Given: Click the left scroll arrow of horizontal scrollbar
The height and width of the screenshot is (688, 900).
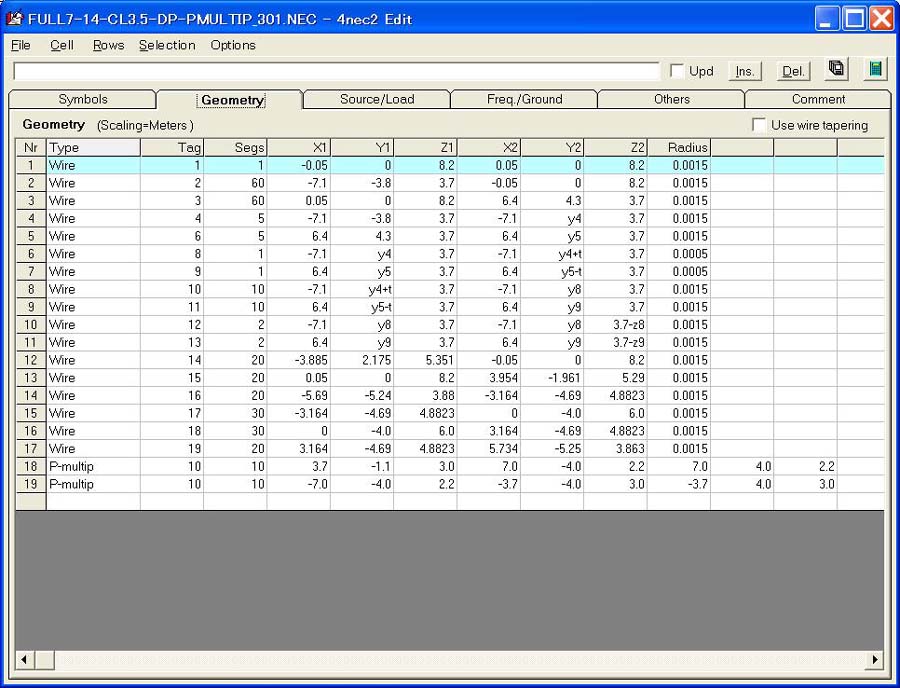Looking at the screenshot, I should [x=24, y=660].
